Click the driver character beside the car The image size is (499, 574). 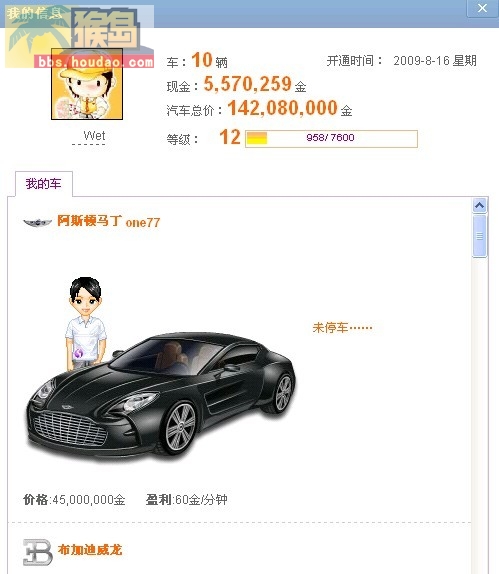[86, 324]
